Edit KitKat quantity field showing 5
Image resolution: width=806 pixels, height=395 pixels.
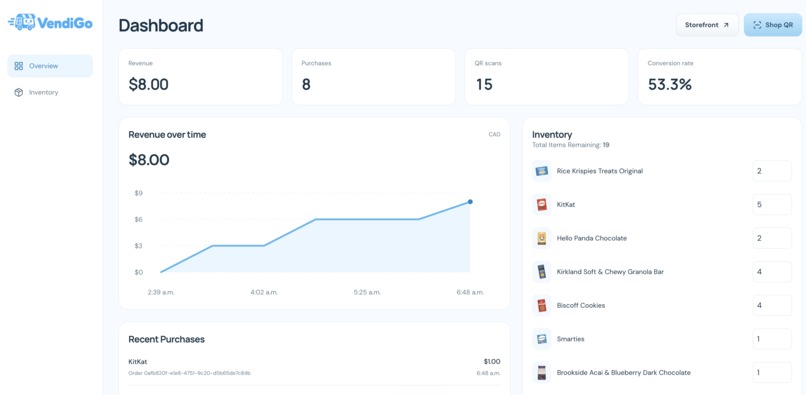(x=772, y=205)
